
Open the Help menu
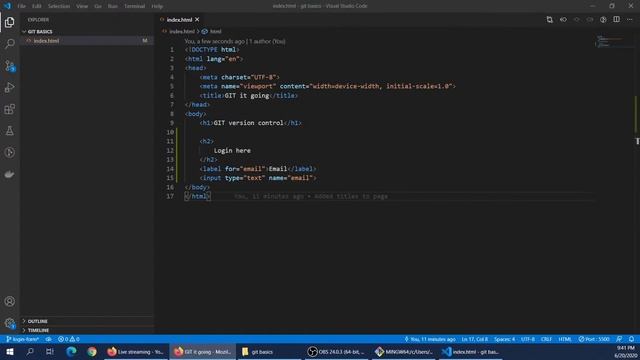click(157, 6)
